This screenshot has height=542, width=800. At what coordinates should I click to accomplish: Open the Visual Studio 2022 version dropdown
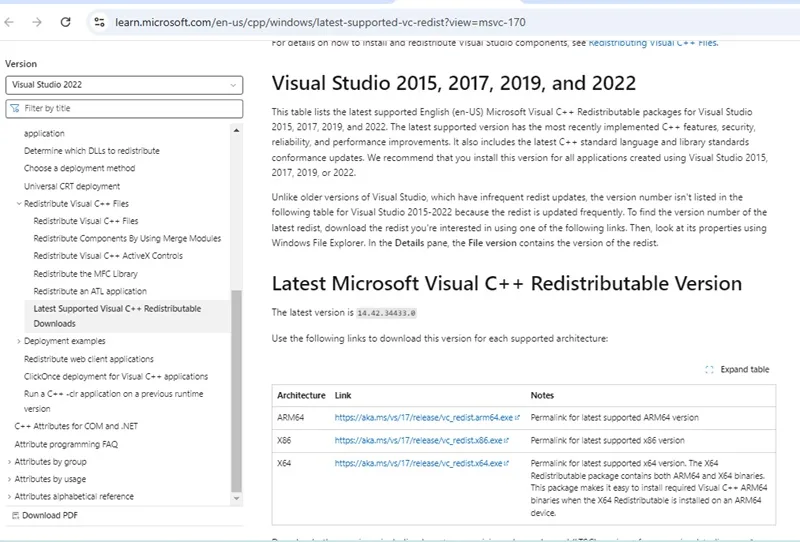click(x=124, y=85)
